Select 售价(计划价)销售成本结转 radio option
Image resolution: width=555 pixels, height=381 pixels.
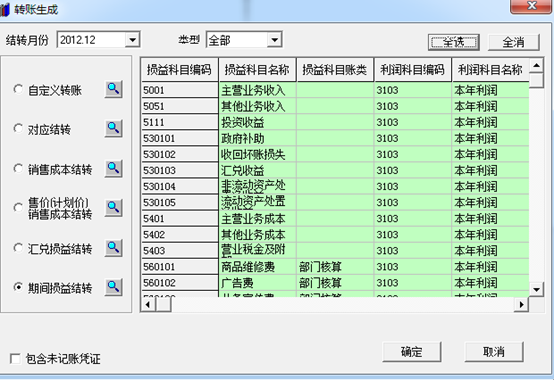tap(18, 208)
